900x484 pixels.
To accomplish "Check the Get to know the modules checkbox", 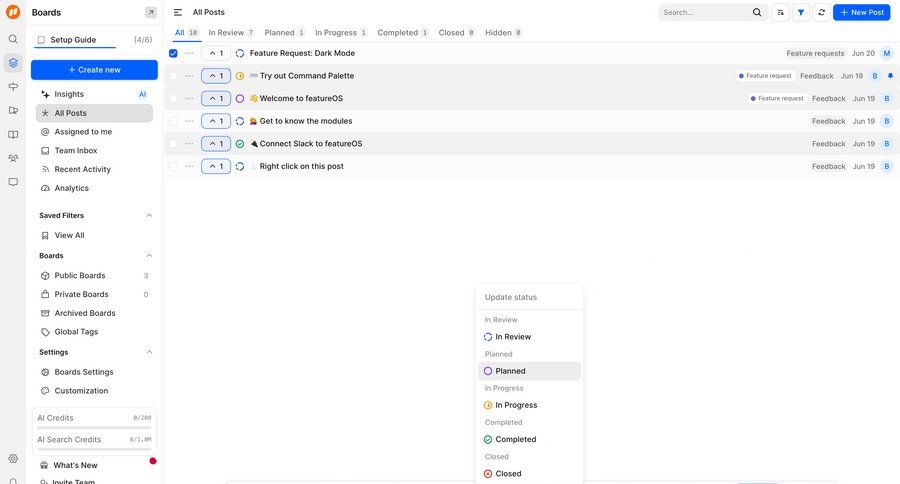I will (x=173, y=121).
